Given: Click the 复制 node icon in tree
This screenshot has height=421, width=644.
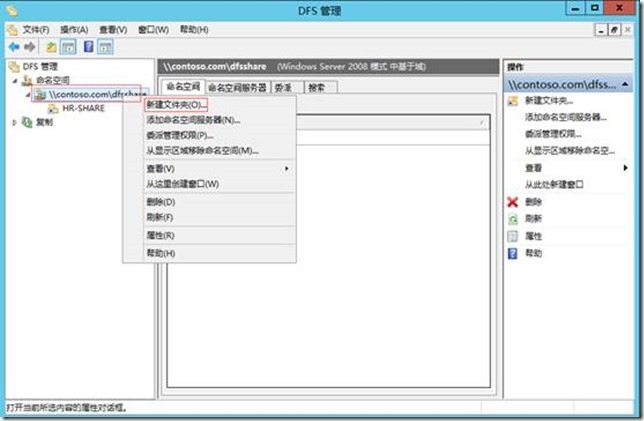Looking at the screenshot, I should pos(27,122).
